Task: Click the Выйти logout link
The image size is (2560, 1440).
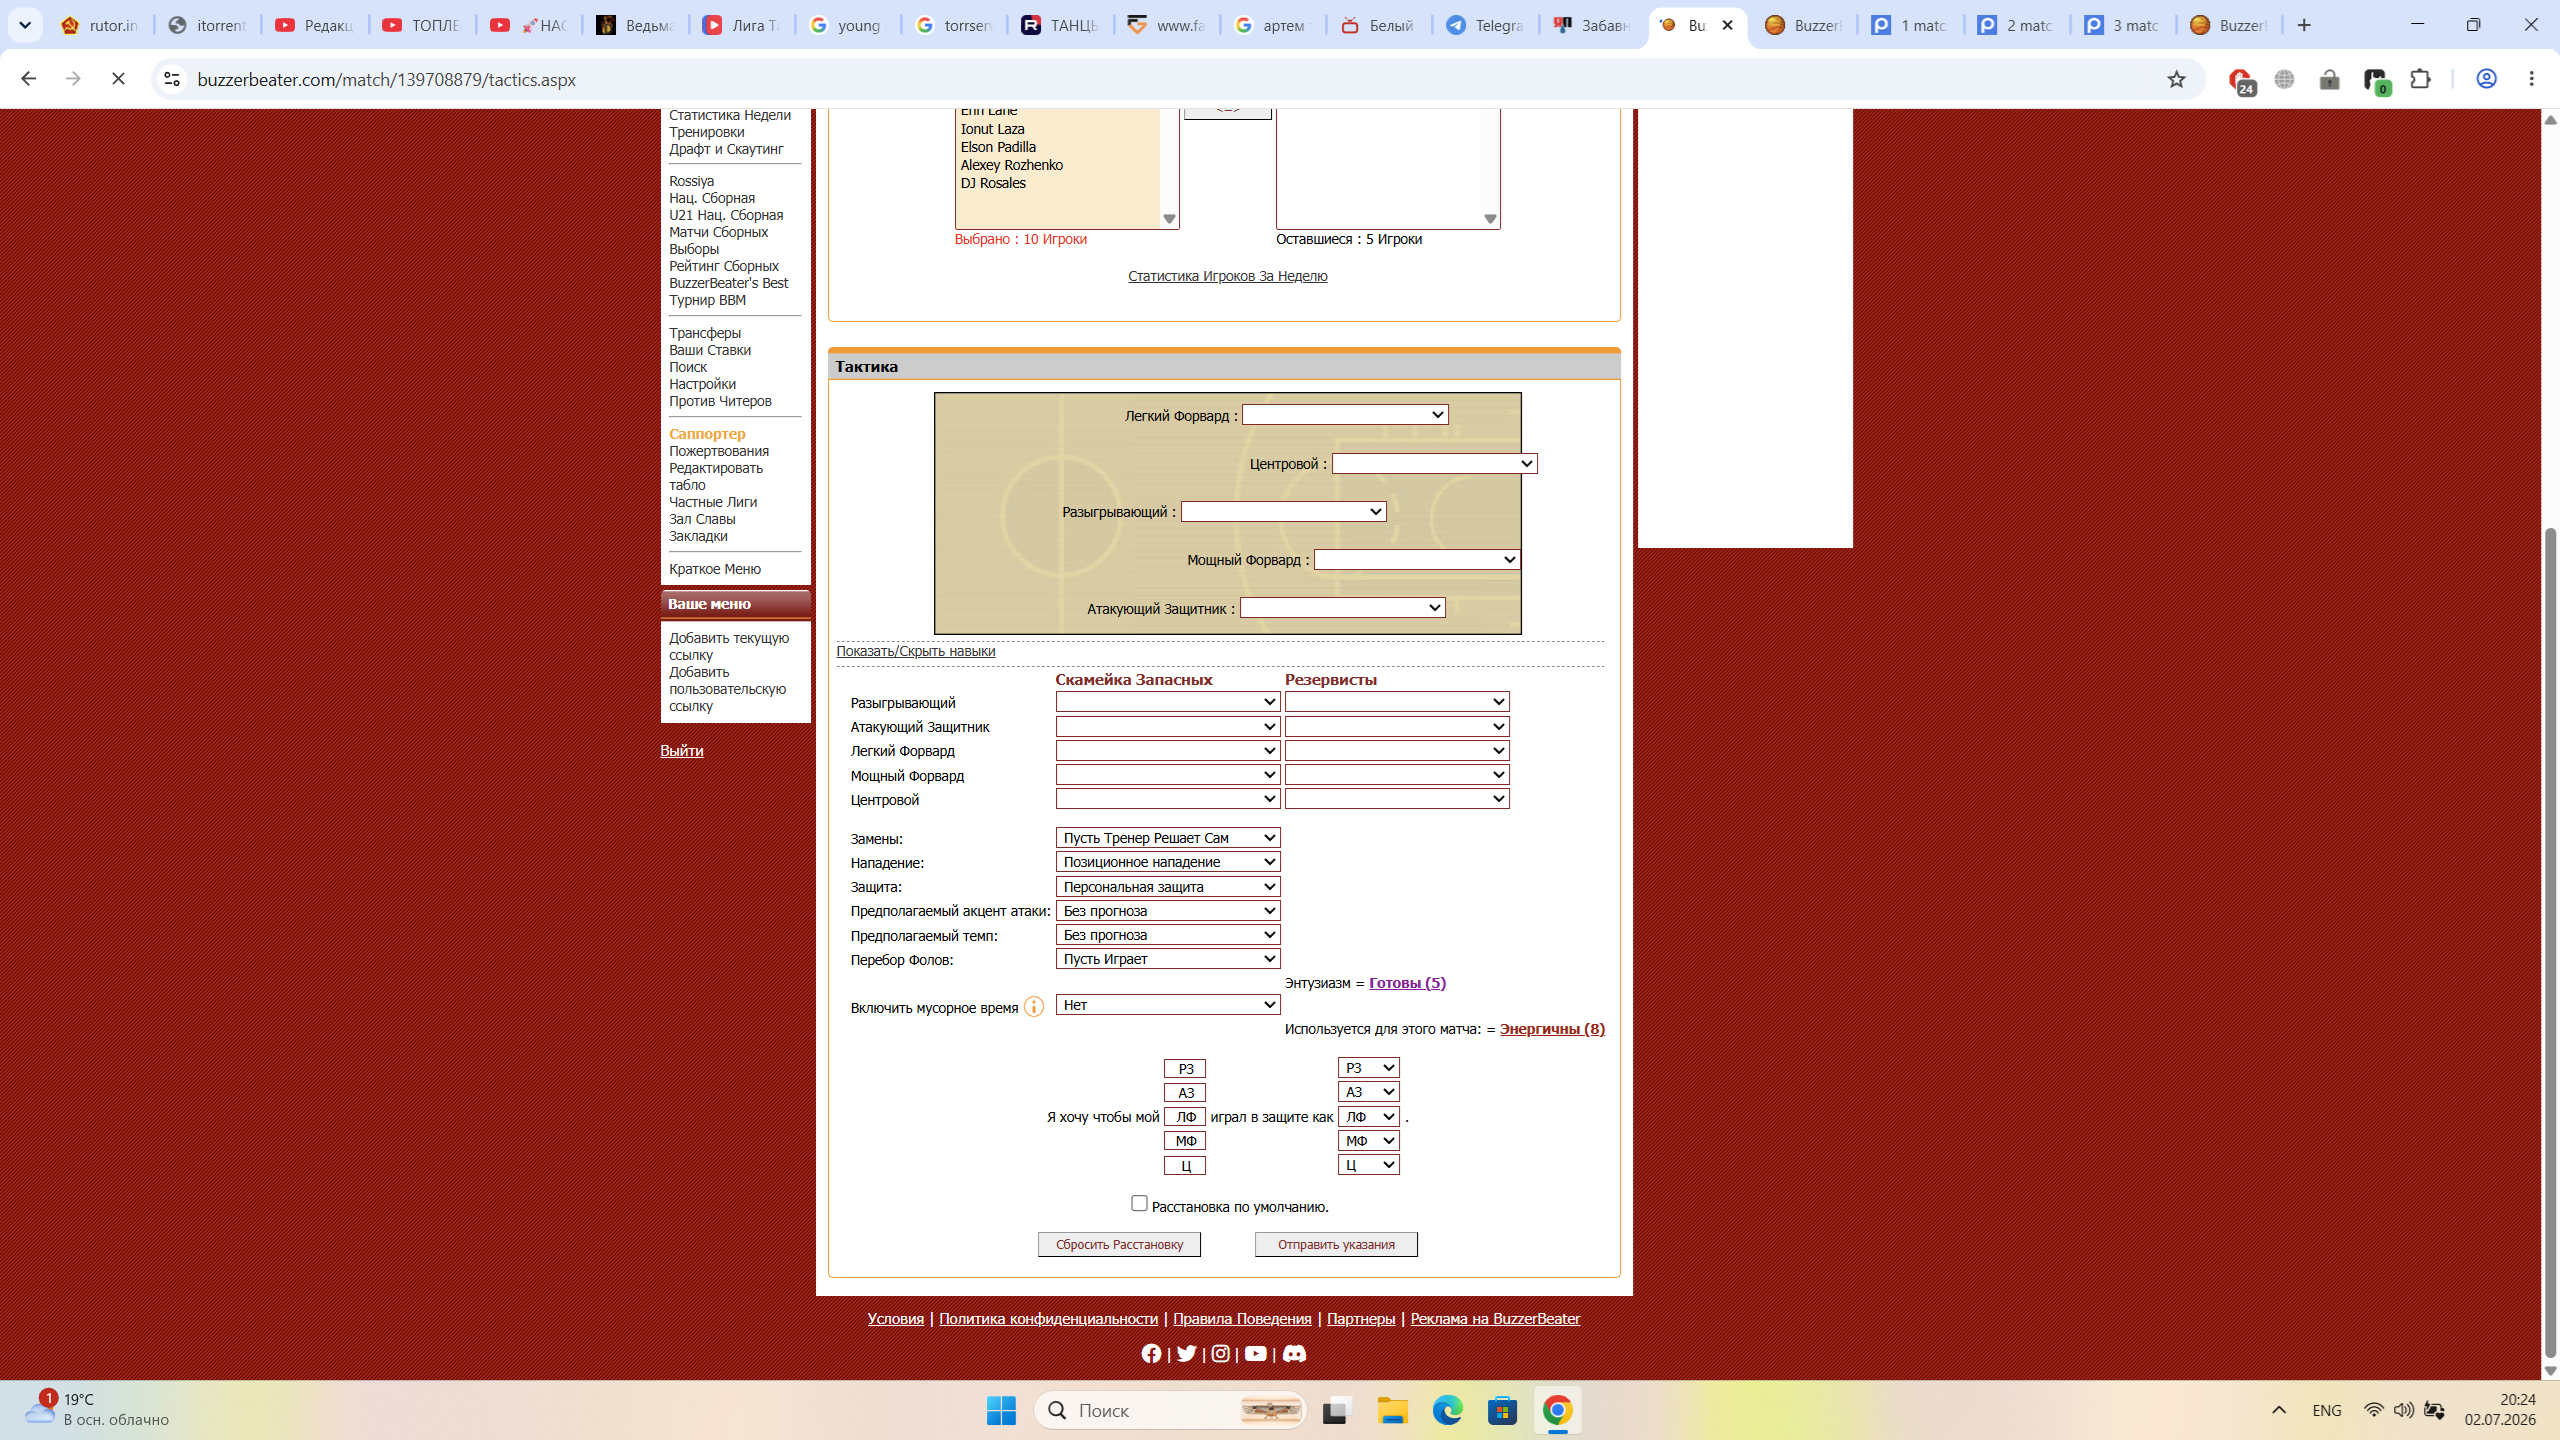Action: click(681, 751)
